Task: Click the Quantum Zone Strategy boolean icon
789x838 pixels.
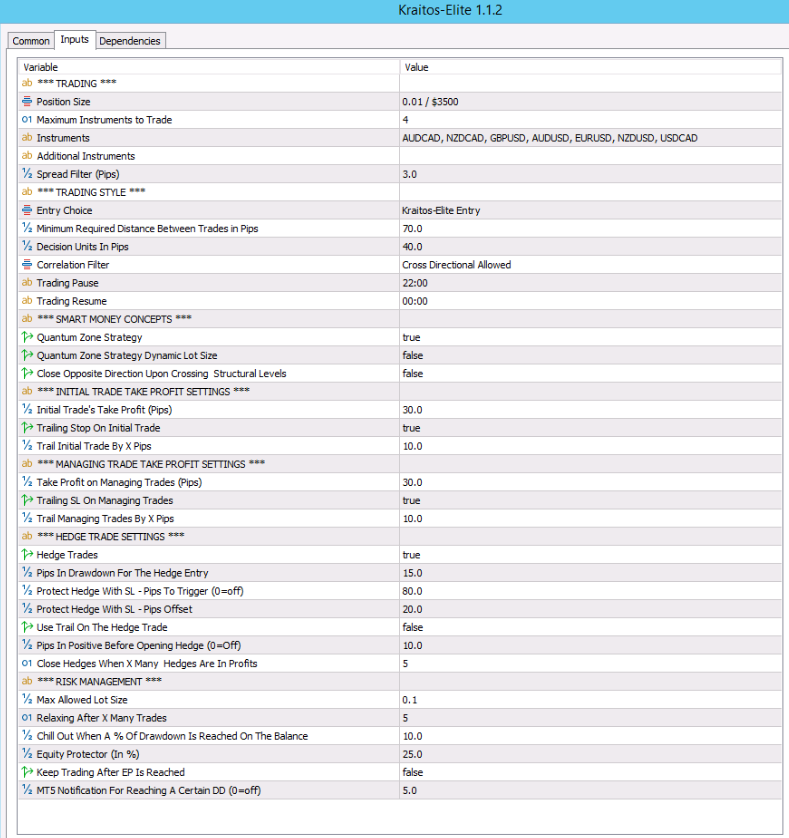Action: click(27, 337)
